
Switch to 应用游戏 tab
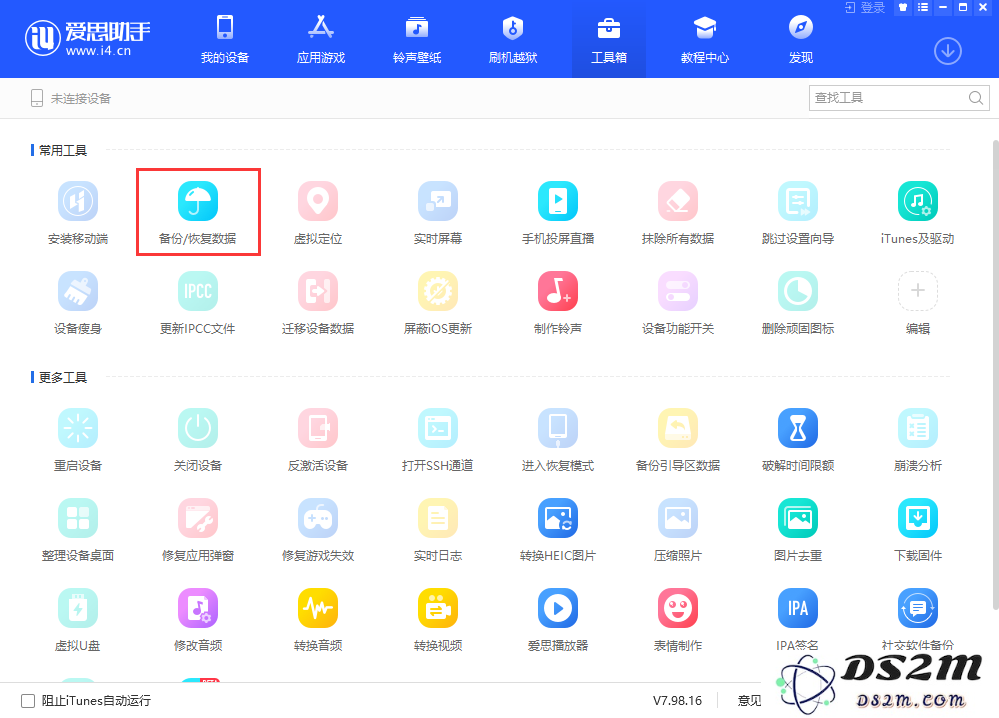click(320, 39)
